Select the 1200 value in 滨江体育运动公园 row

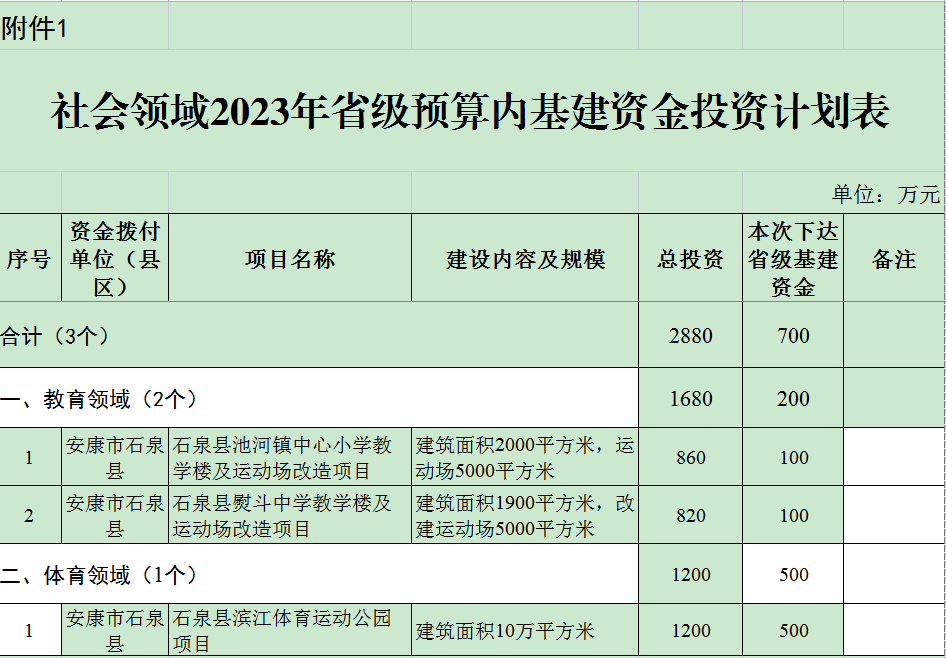(x=690, y=630)
